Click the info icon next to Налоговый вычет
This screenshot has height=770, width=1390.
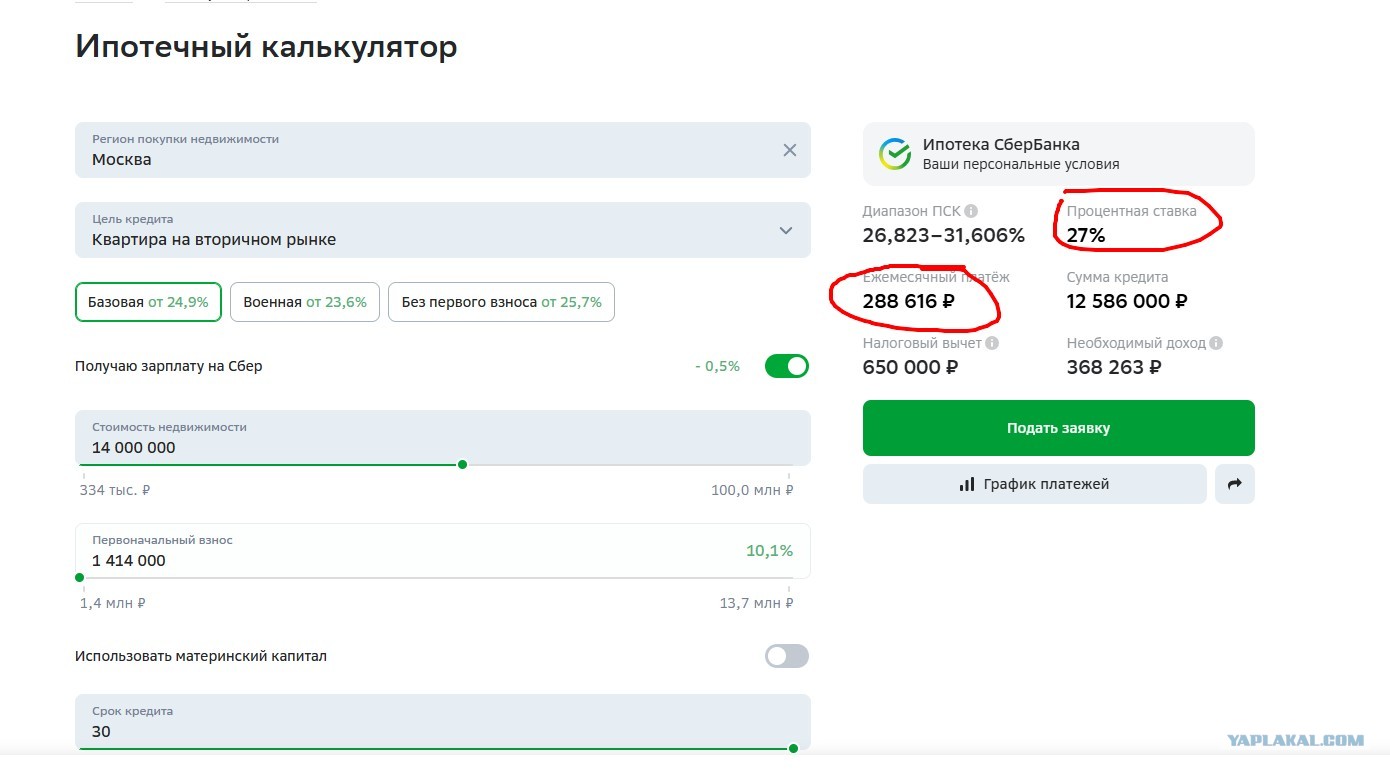tap(992, 343)
